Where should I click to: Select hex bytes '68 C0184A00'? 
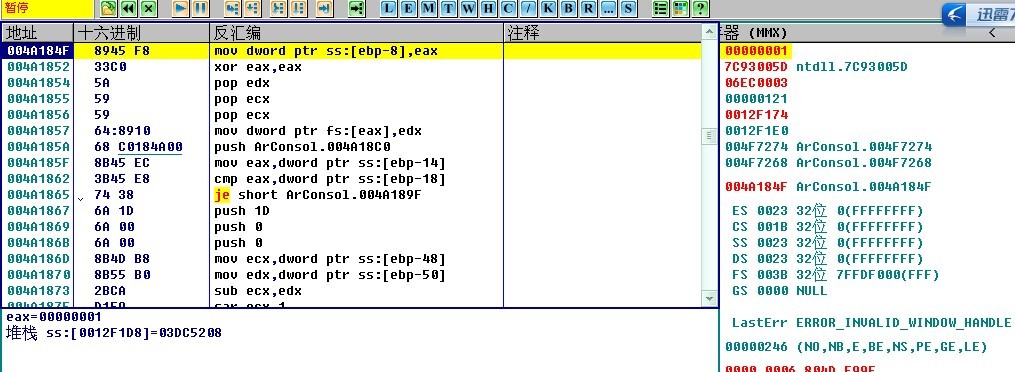click(139, 147)
